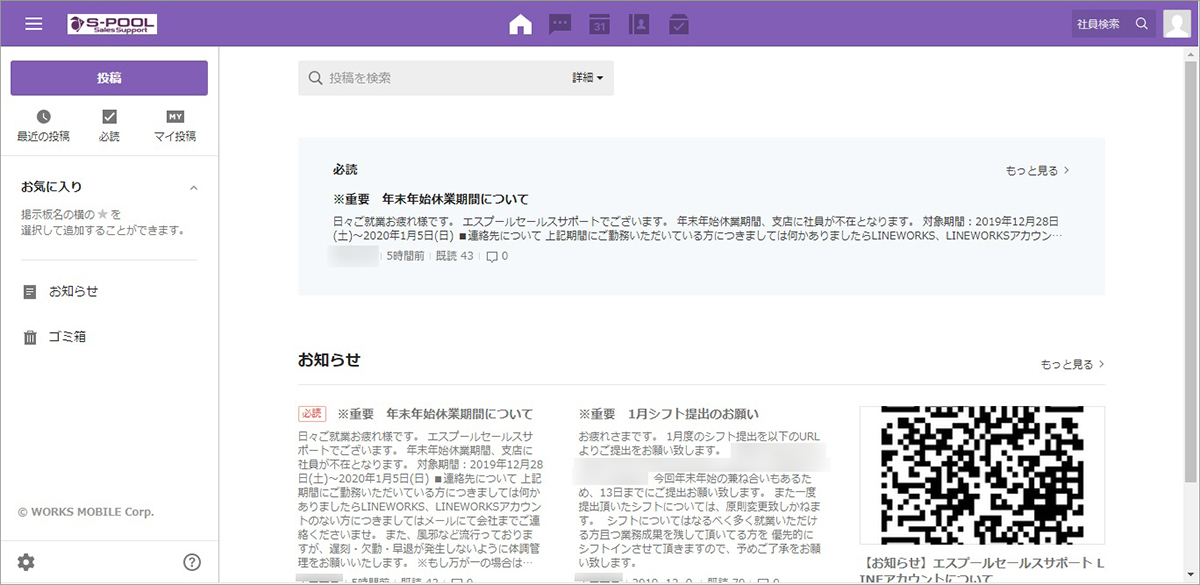Open the tasks checkmark icon in top bar
The width and height of the screenshot is (1200, 585).
coord(679,24)
